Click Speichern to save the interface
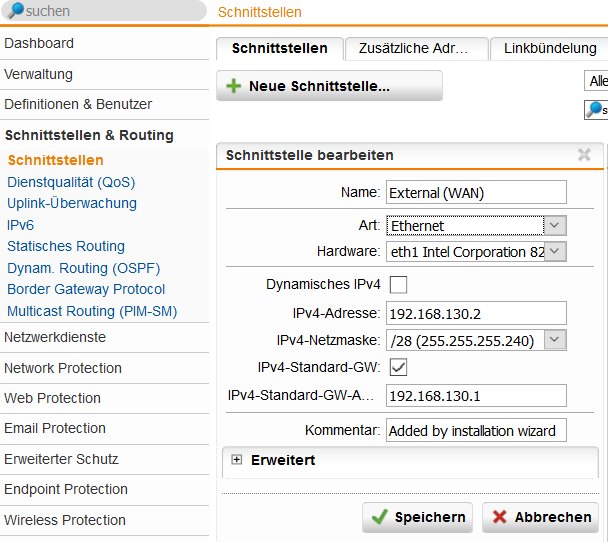Viewport: 608px width, 542px height. pyautogui.click(x=418, y=517)
